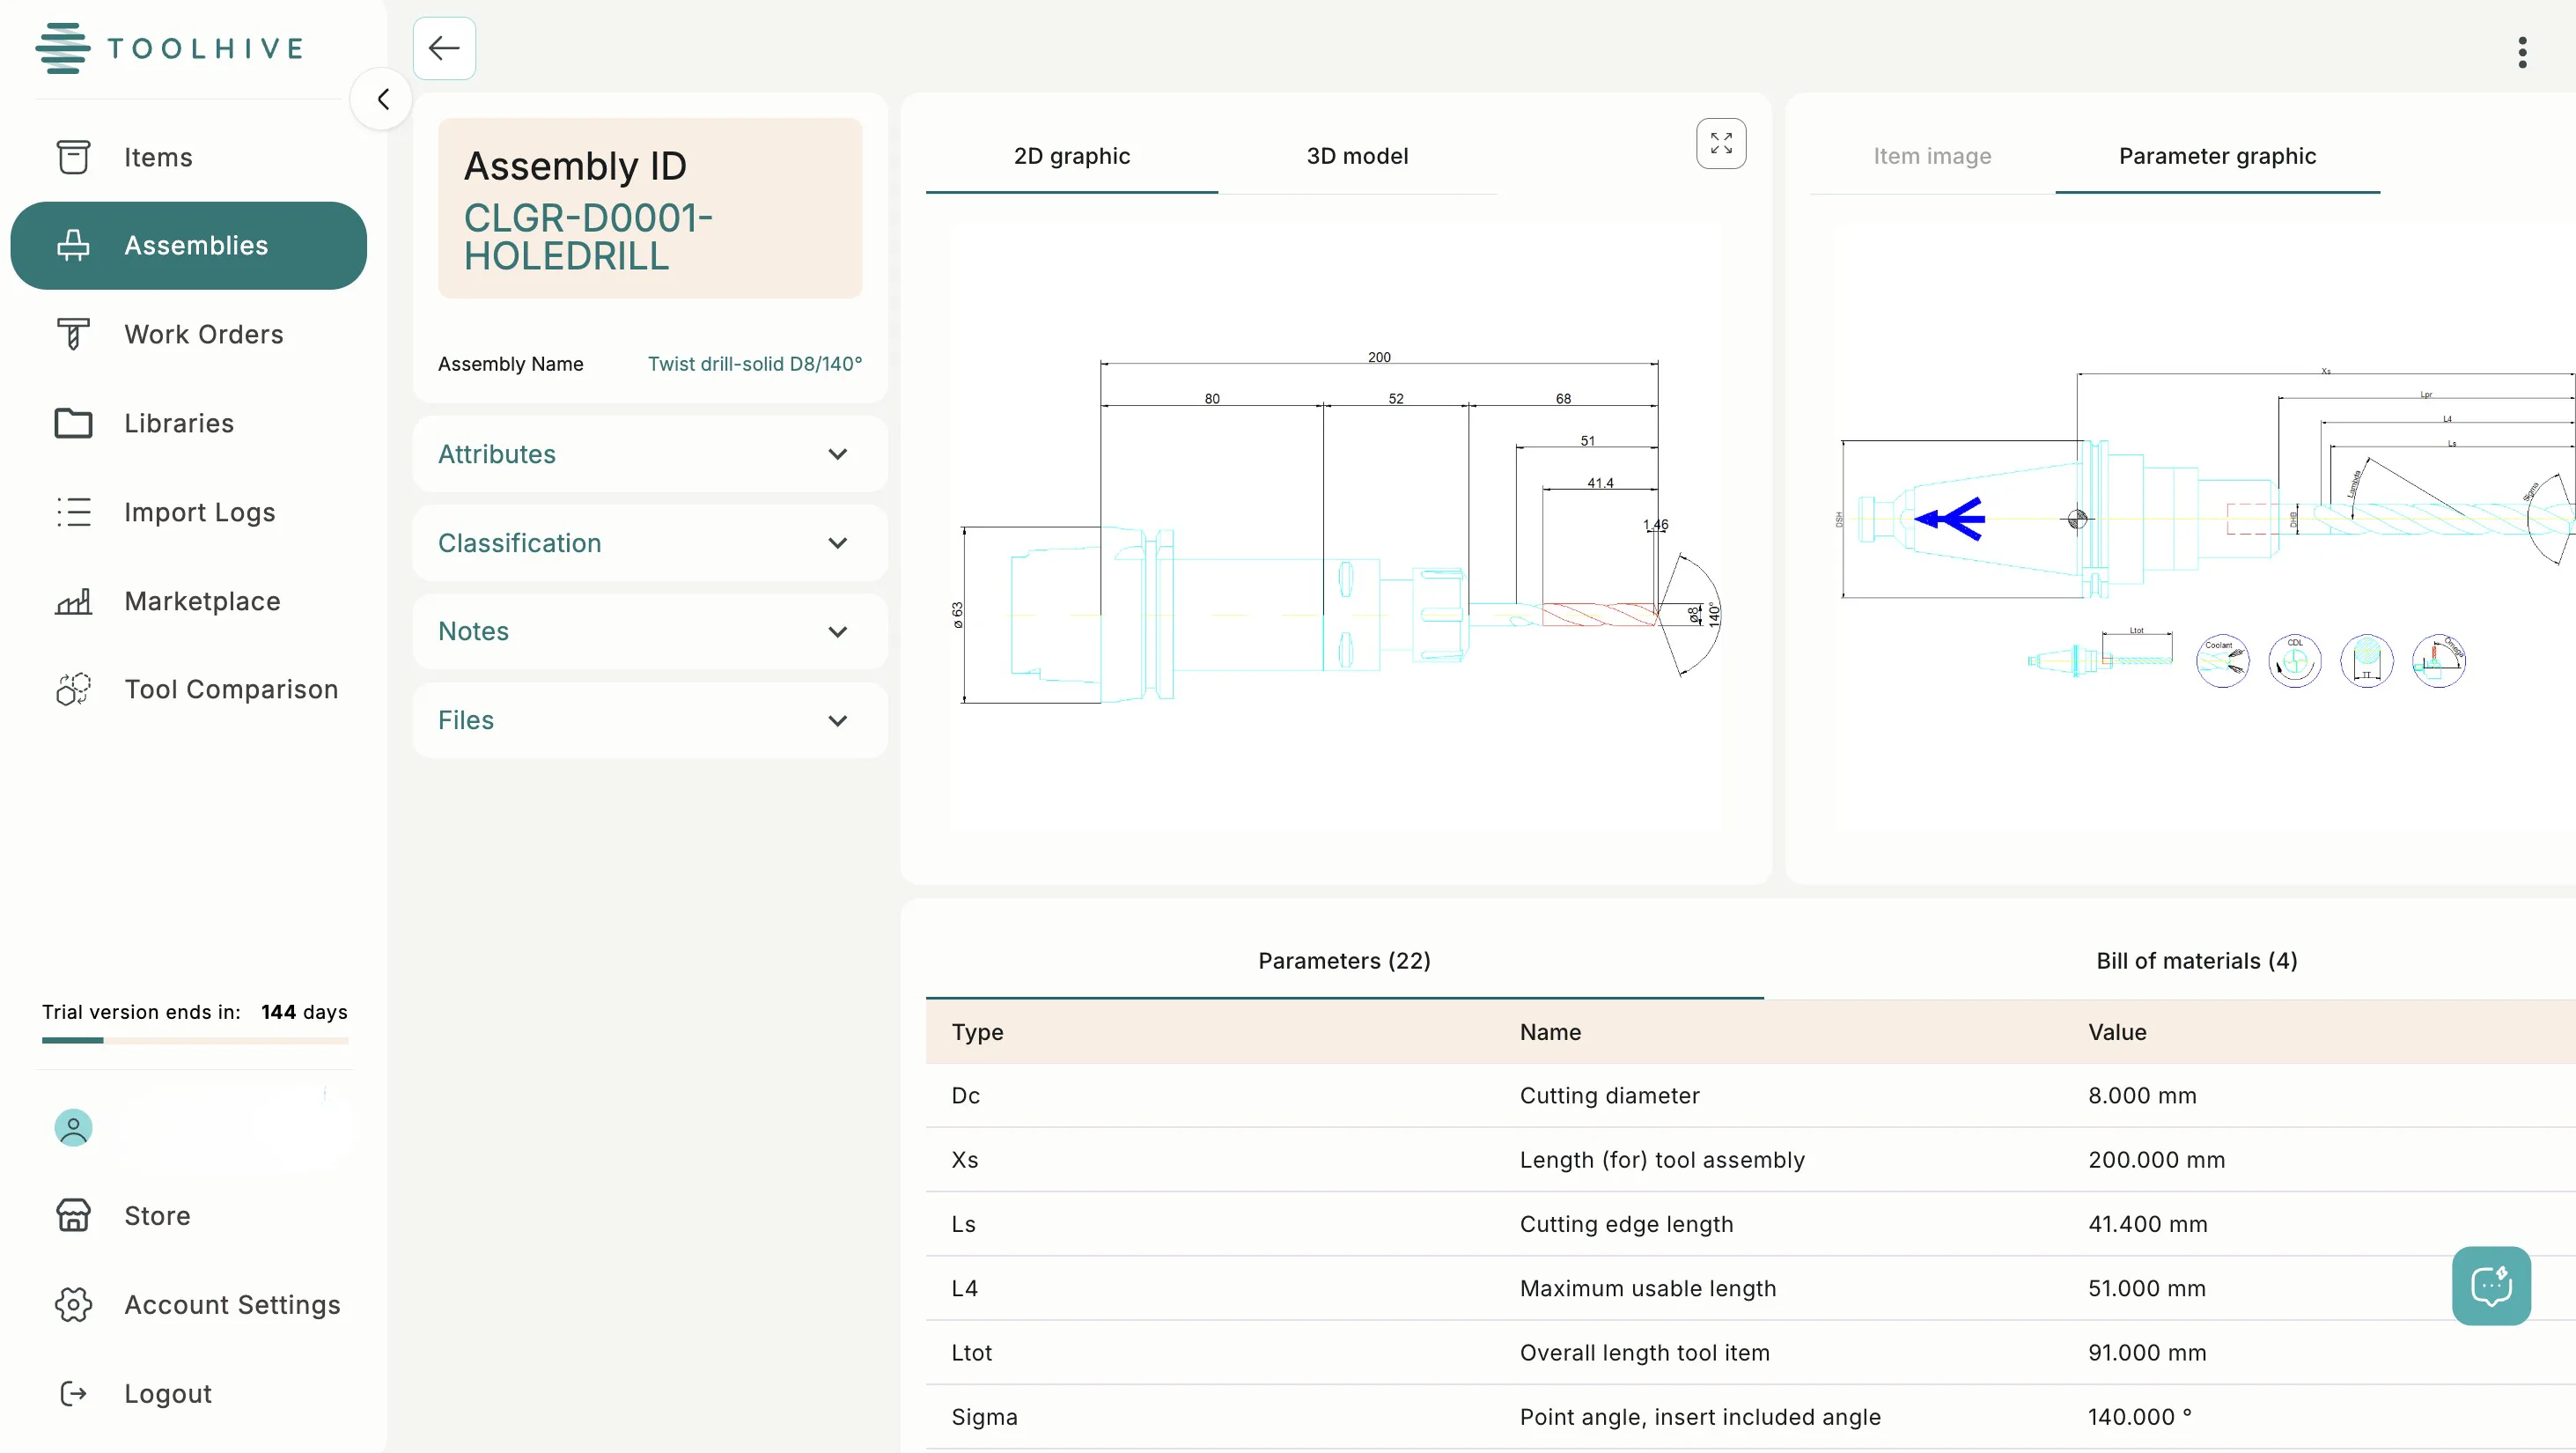Open the chat assistant bubble
This screenshot has height=1453, width=2576.
click(x=2490, y=1285)
